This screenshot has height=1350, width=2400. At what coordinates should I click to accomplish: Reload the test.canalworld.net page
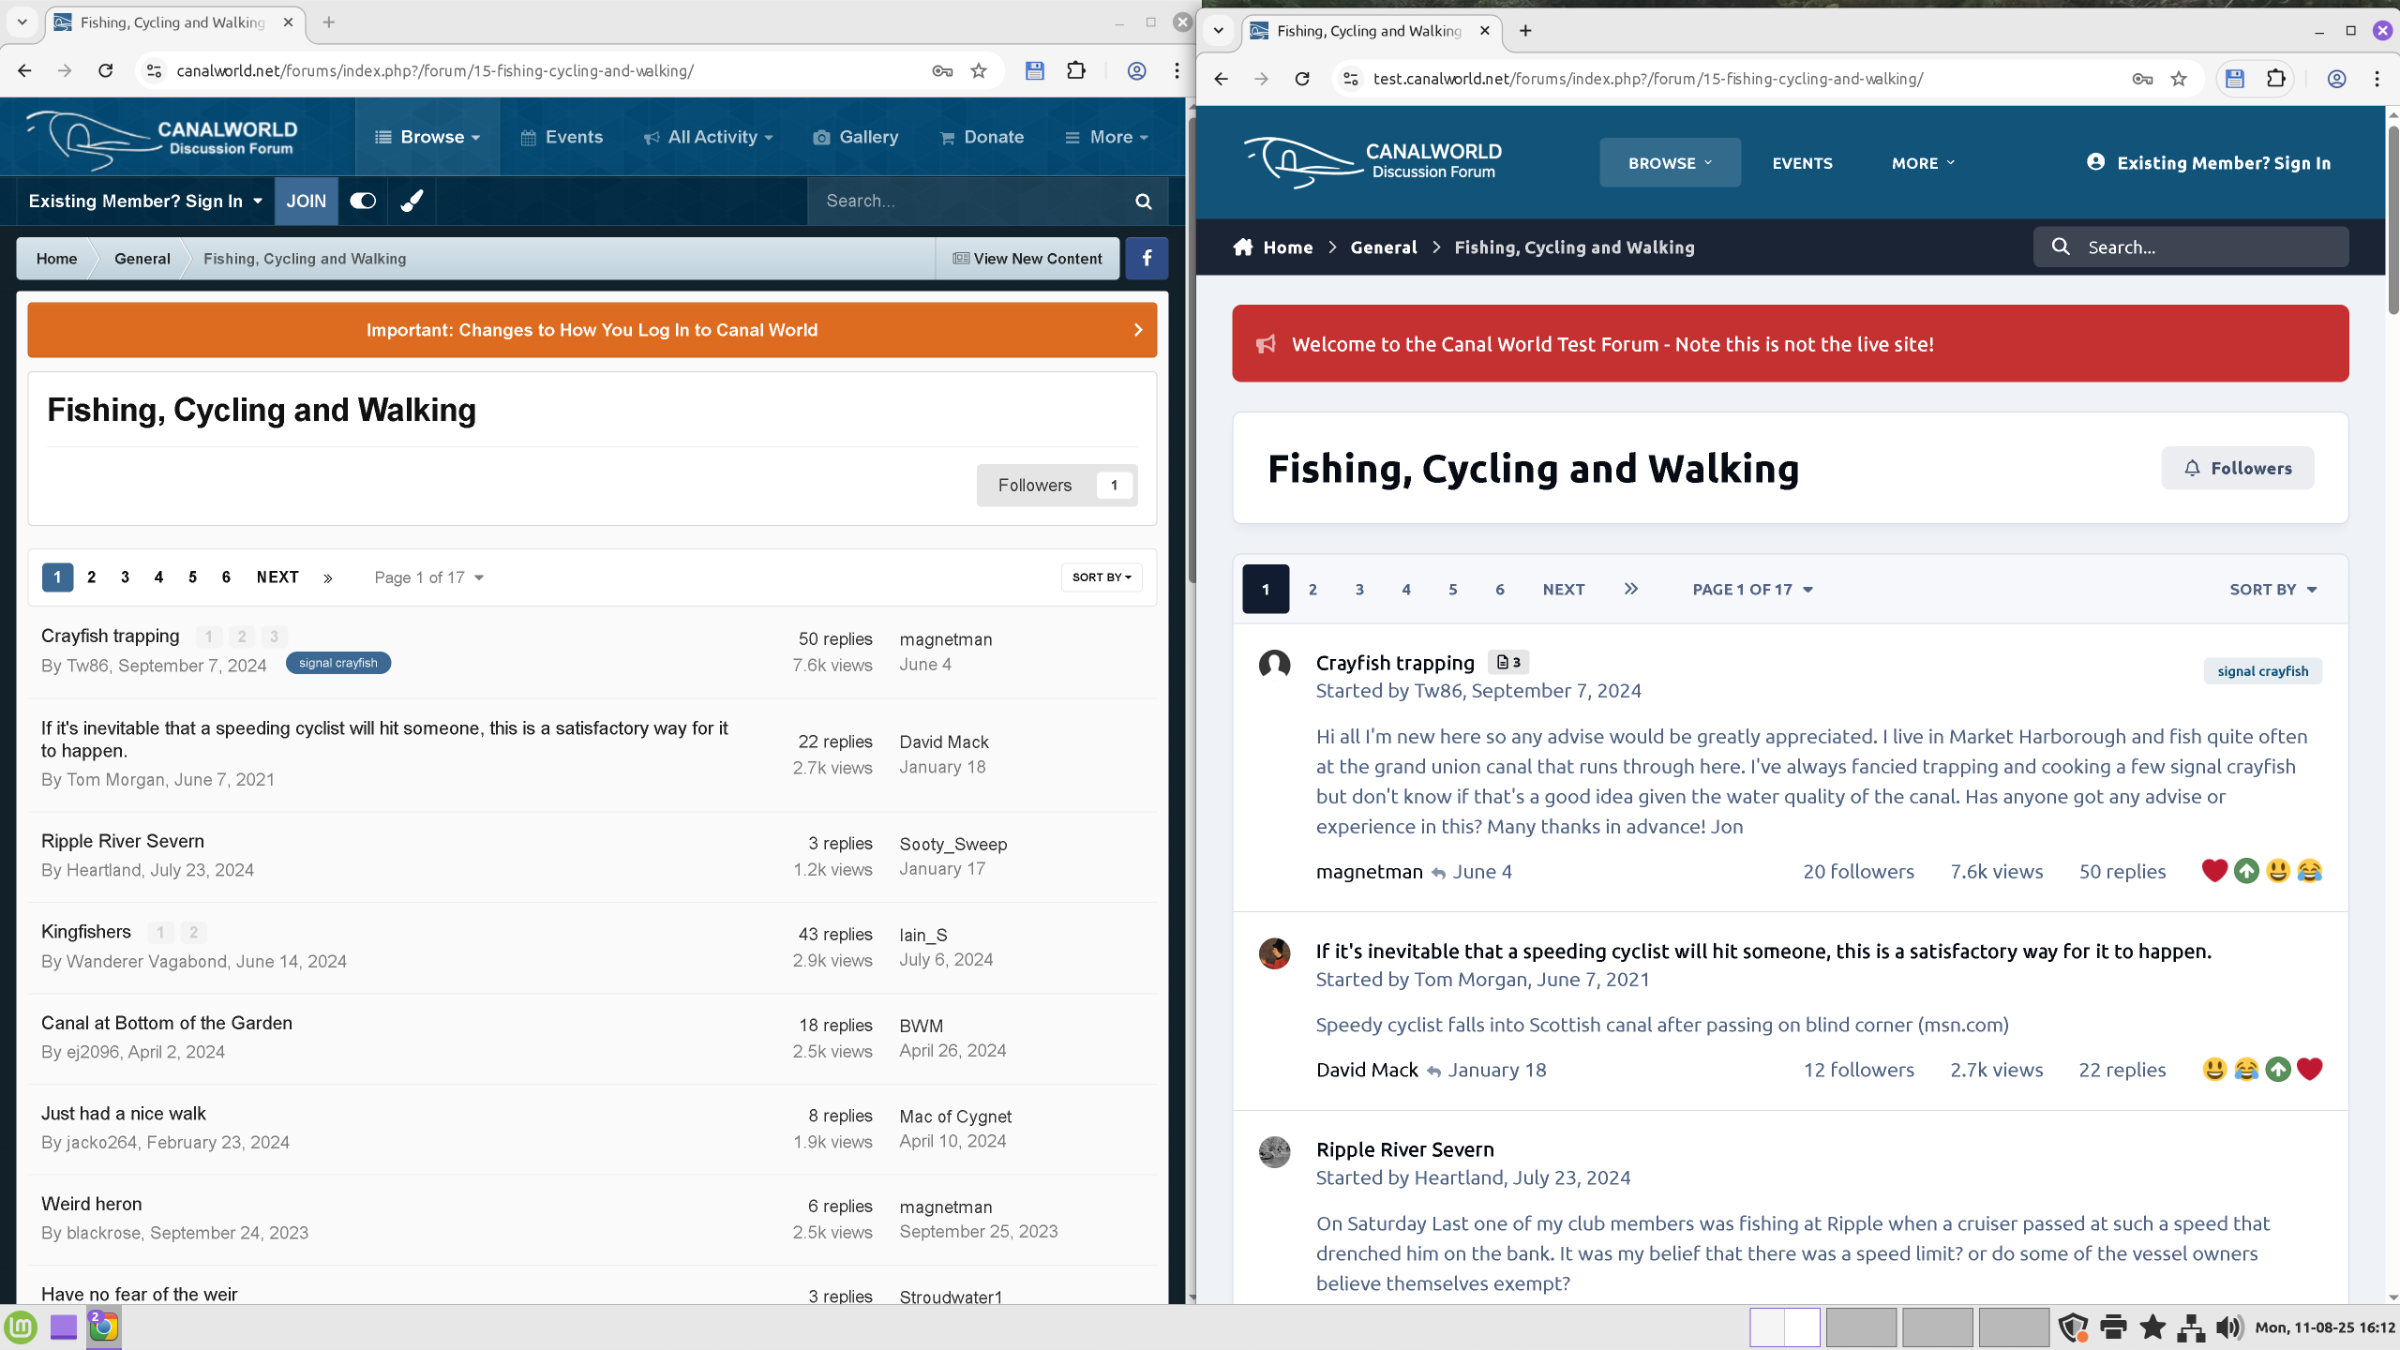(1302, 79)
